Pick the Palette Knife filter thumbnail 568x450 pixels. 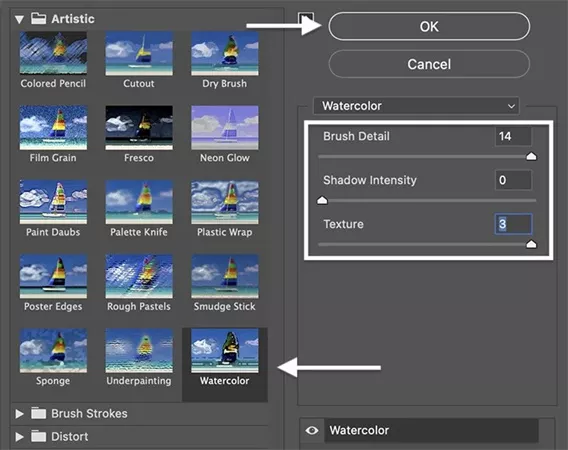point(139,202)
